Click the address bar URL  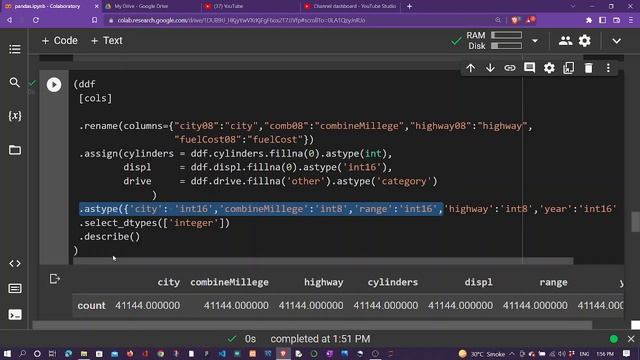(241, 20)
